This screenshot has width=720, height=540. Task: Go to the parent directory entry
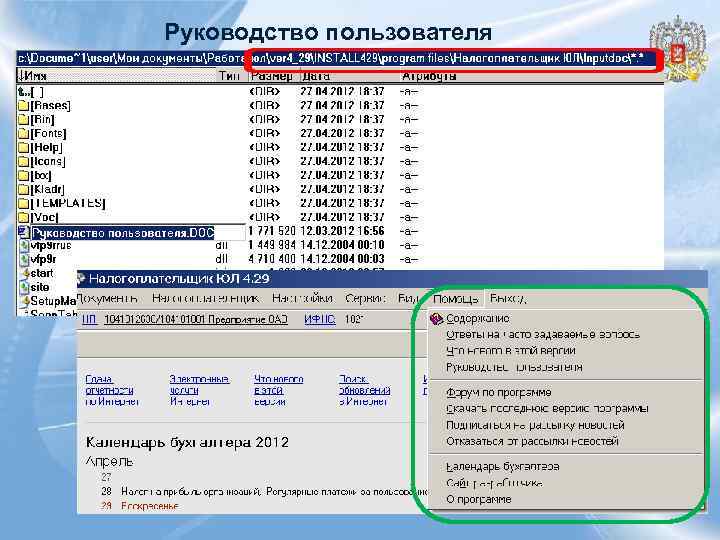click(x=31, y=92)
